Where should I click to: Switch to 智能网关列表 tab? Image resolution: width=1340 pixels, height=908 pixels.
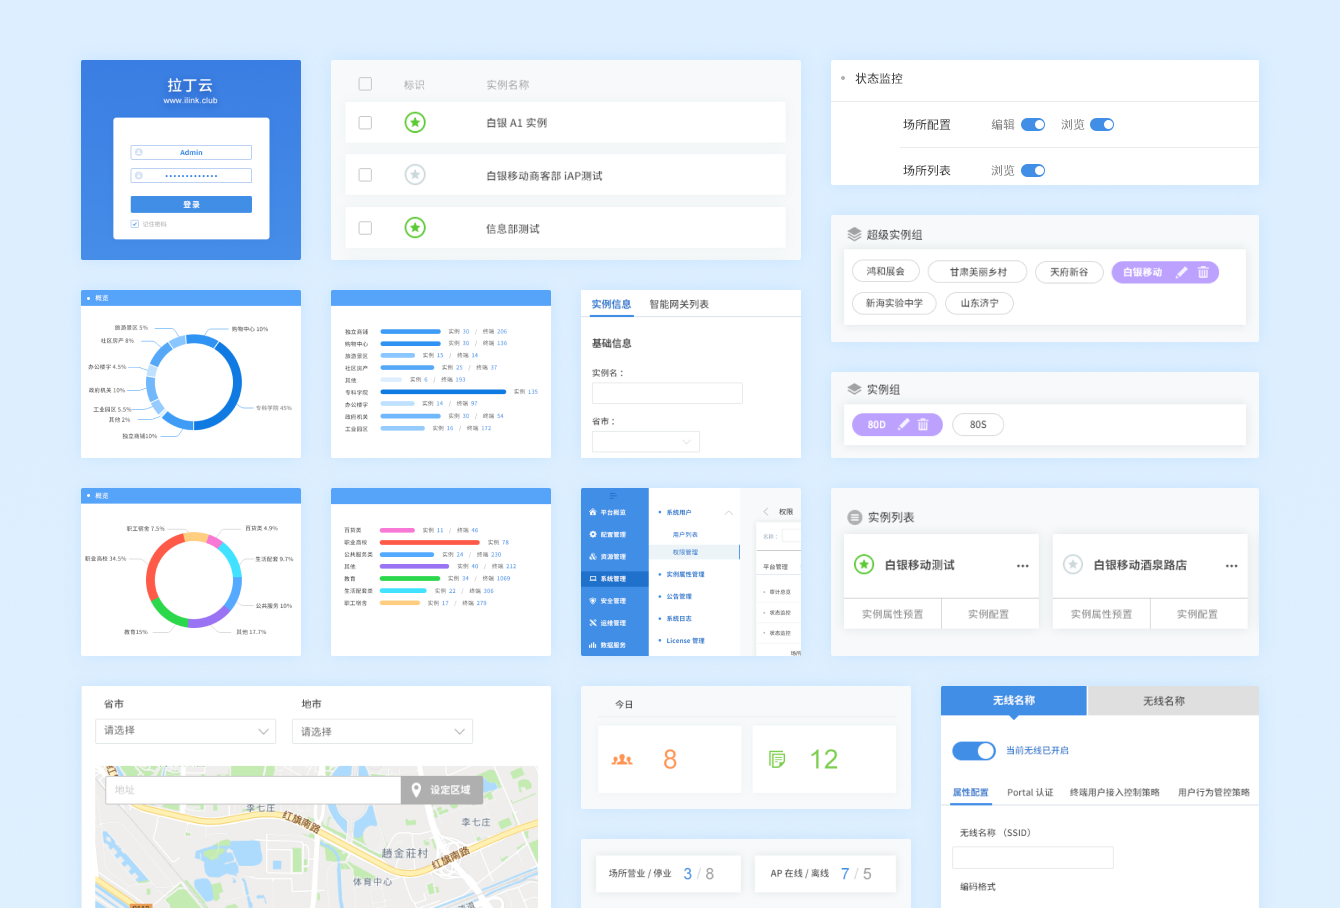click(679, 304)
